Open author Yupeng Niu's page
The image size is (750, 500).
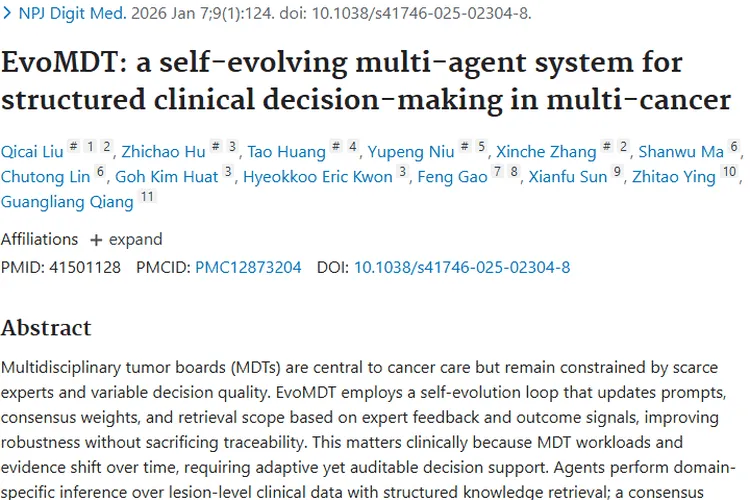(409, 152)
